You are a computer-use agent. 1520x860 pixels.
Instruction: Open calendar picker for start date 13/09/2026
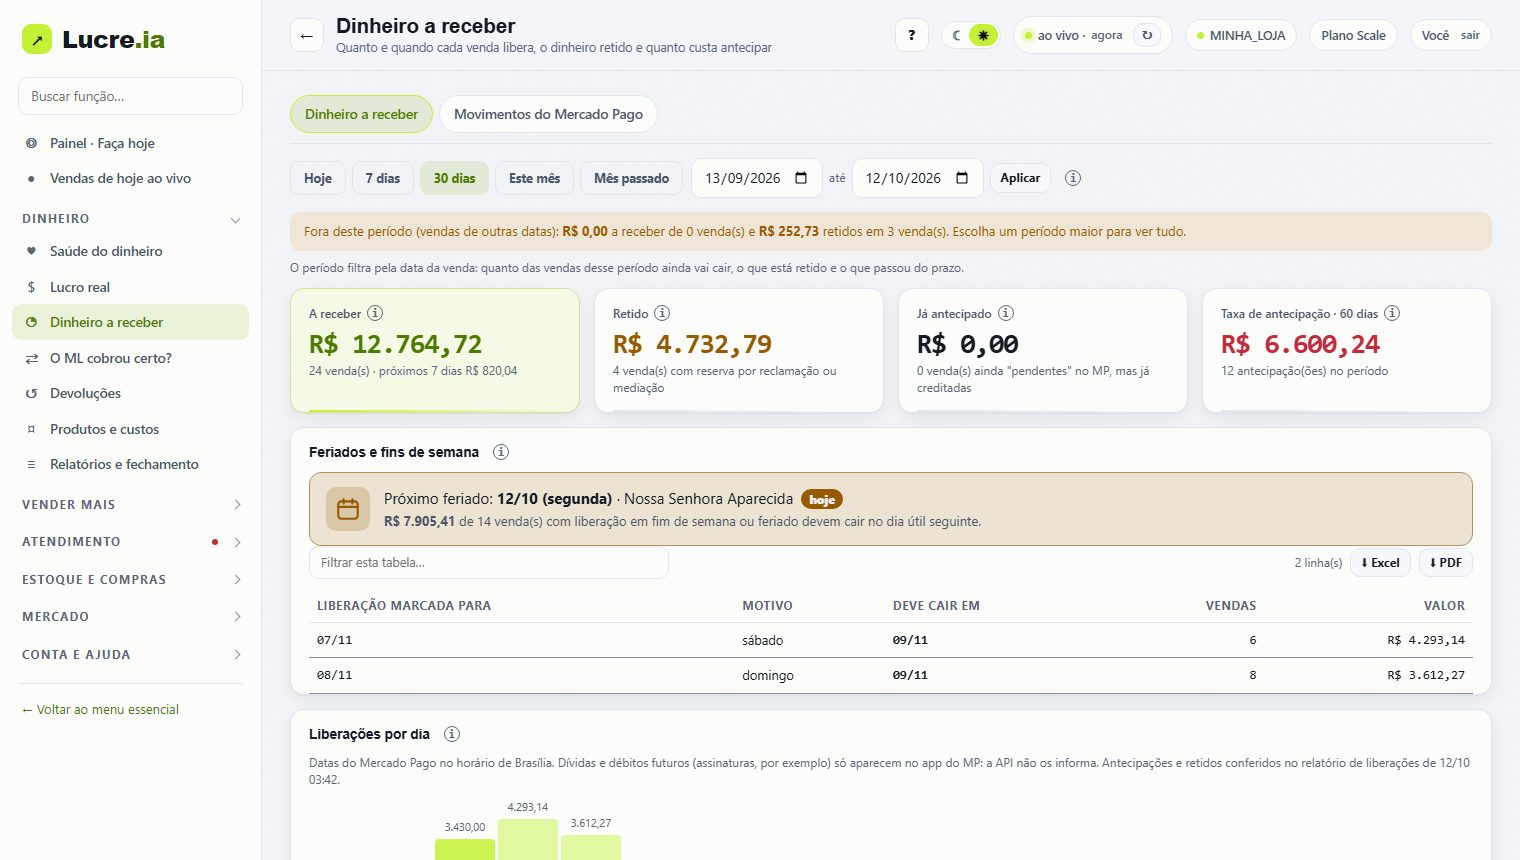(x=801, y=178)
